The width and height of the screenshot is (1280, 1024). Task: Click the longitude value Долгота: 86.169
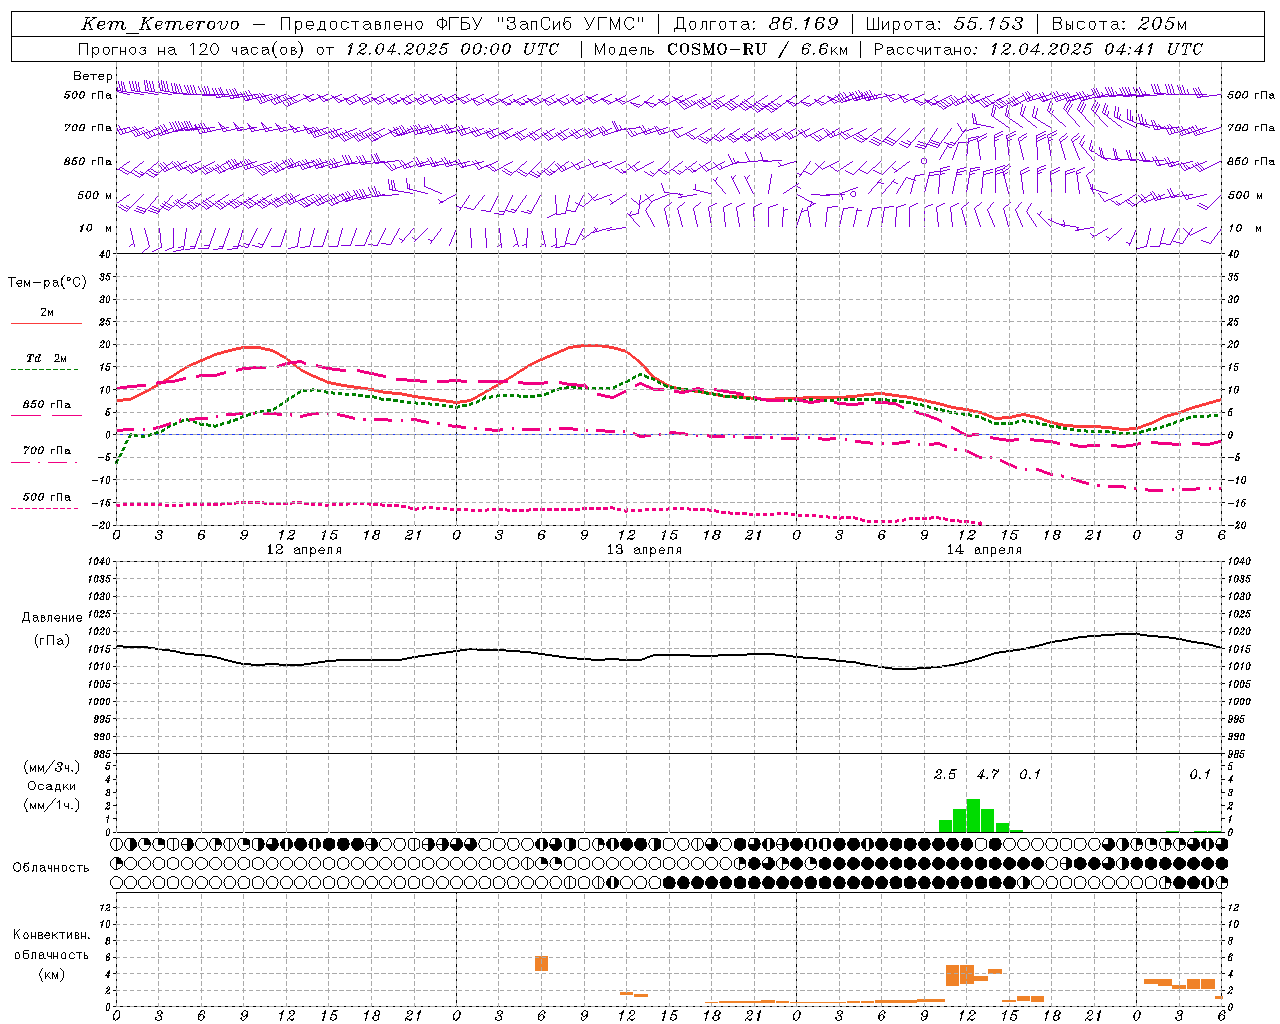756,25
